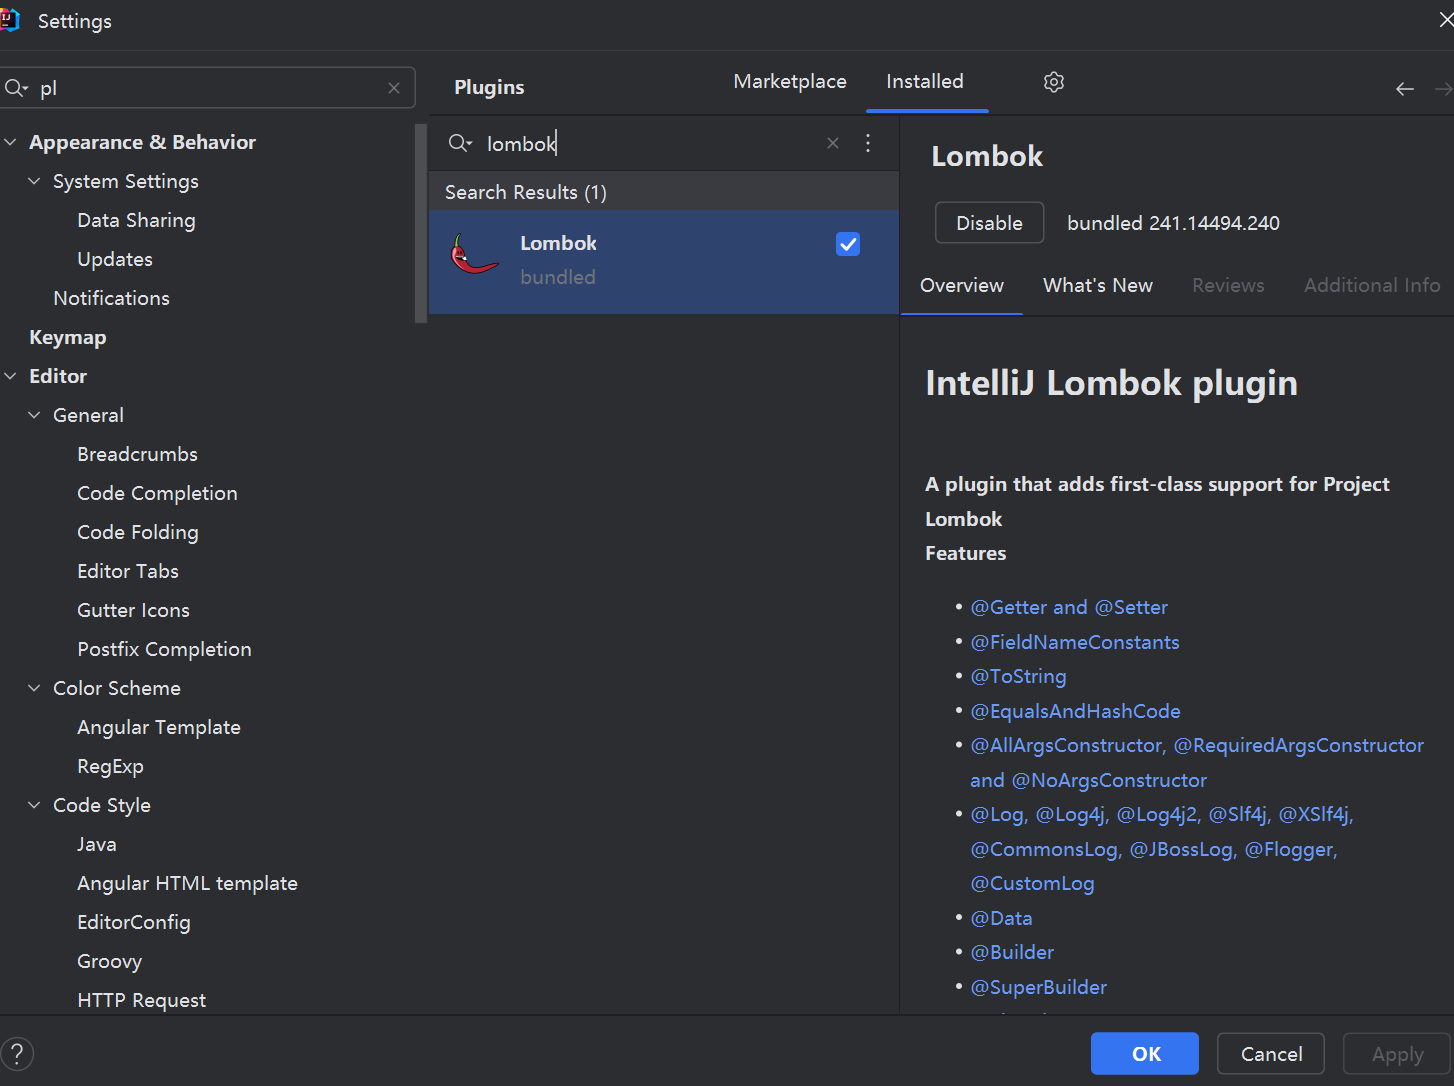Open Notifications settings
Image resolution: width=1454 pixels, height=1086 pixels.
(x=111, y=298)
